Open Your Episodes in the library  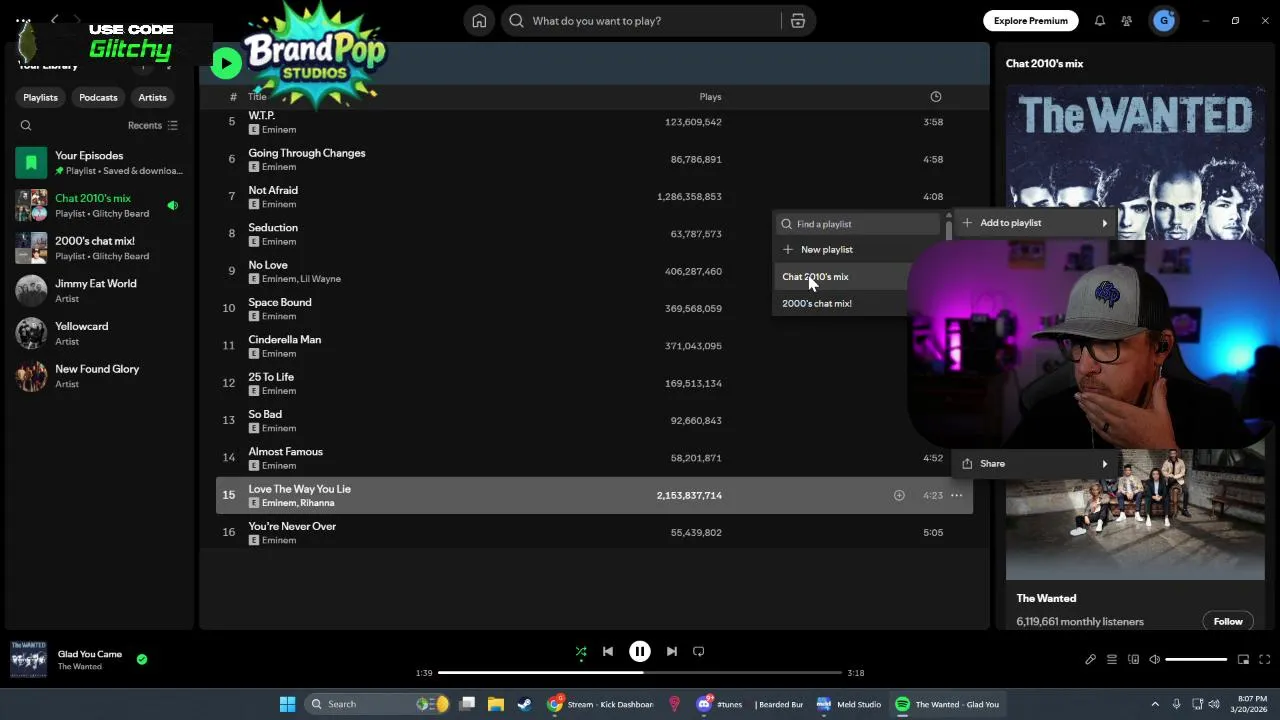click(x=100, y=163)
